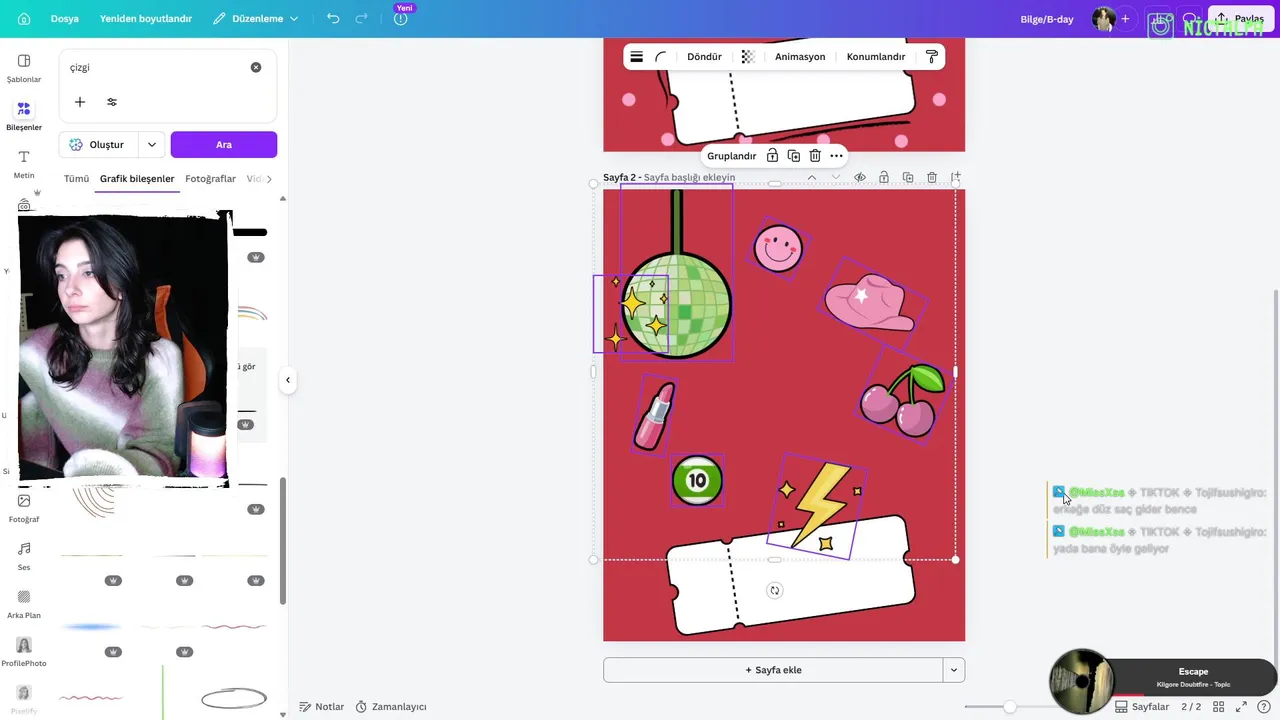This screenshot has height=720, width=1280.
Task: Open ProfilePhoto app in sidebar
Action: click(24, 652)
